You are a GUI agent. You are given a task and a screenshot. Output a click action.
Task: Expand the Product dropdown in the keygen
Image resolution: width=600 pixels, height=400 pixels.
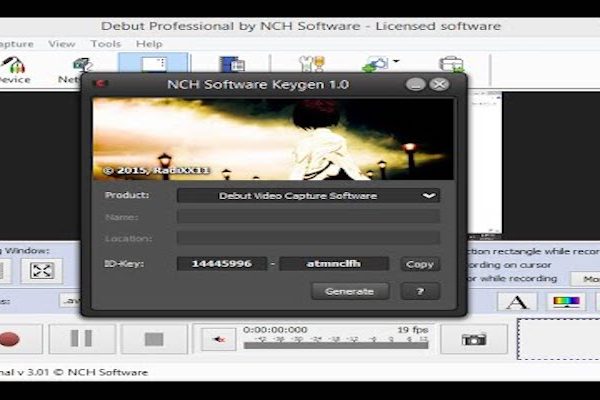click(308, 196)
